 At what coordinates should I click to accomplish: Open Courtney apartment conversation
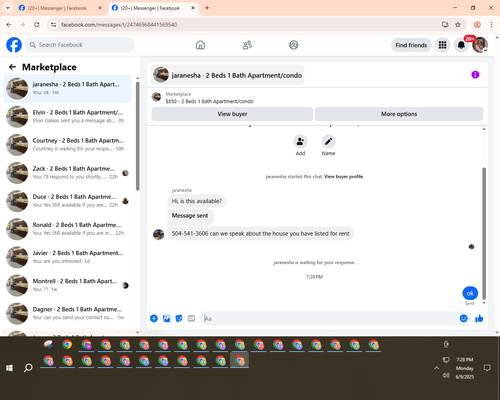(x=67, y=145)
